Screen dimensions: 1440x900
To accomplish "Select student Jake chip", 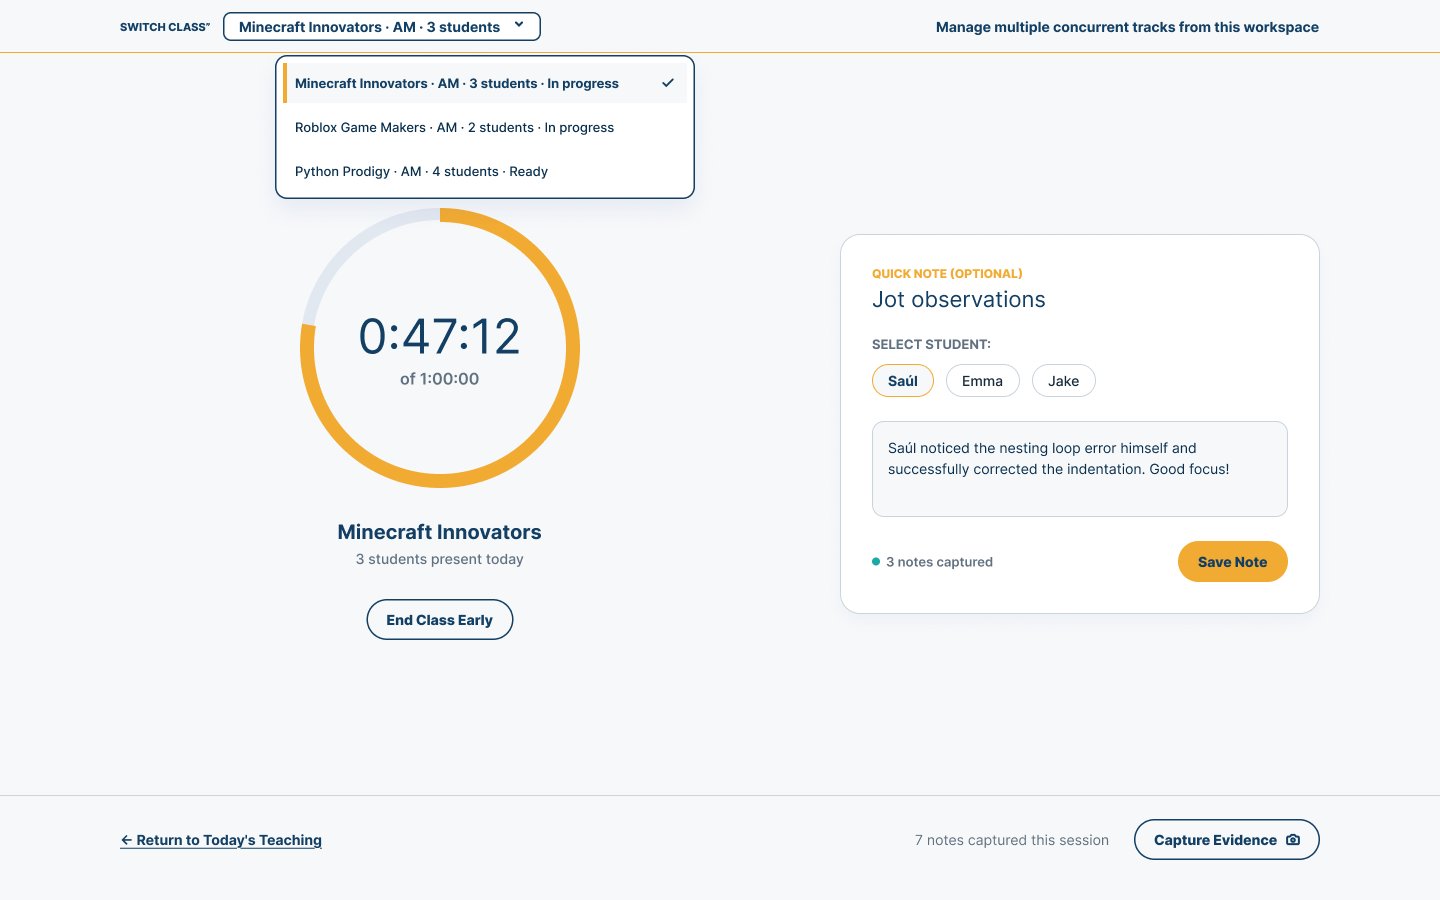I will click(1063, 381).
